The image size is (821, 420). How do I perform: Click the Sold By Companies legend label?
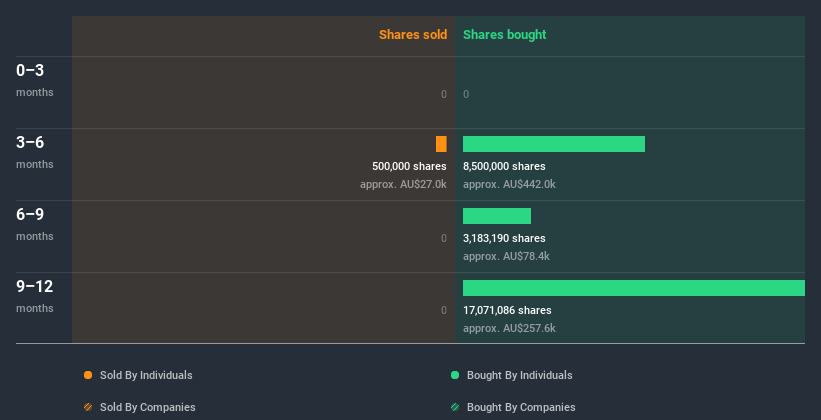(x=148, y=407)
